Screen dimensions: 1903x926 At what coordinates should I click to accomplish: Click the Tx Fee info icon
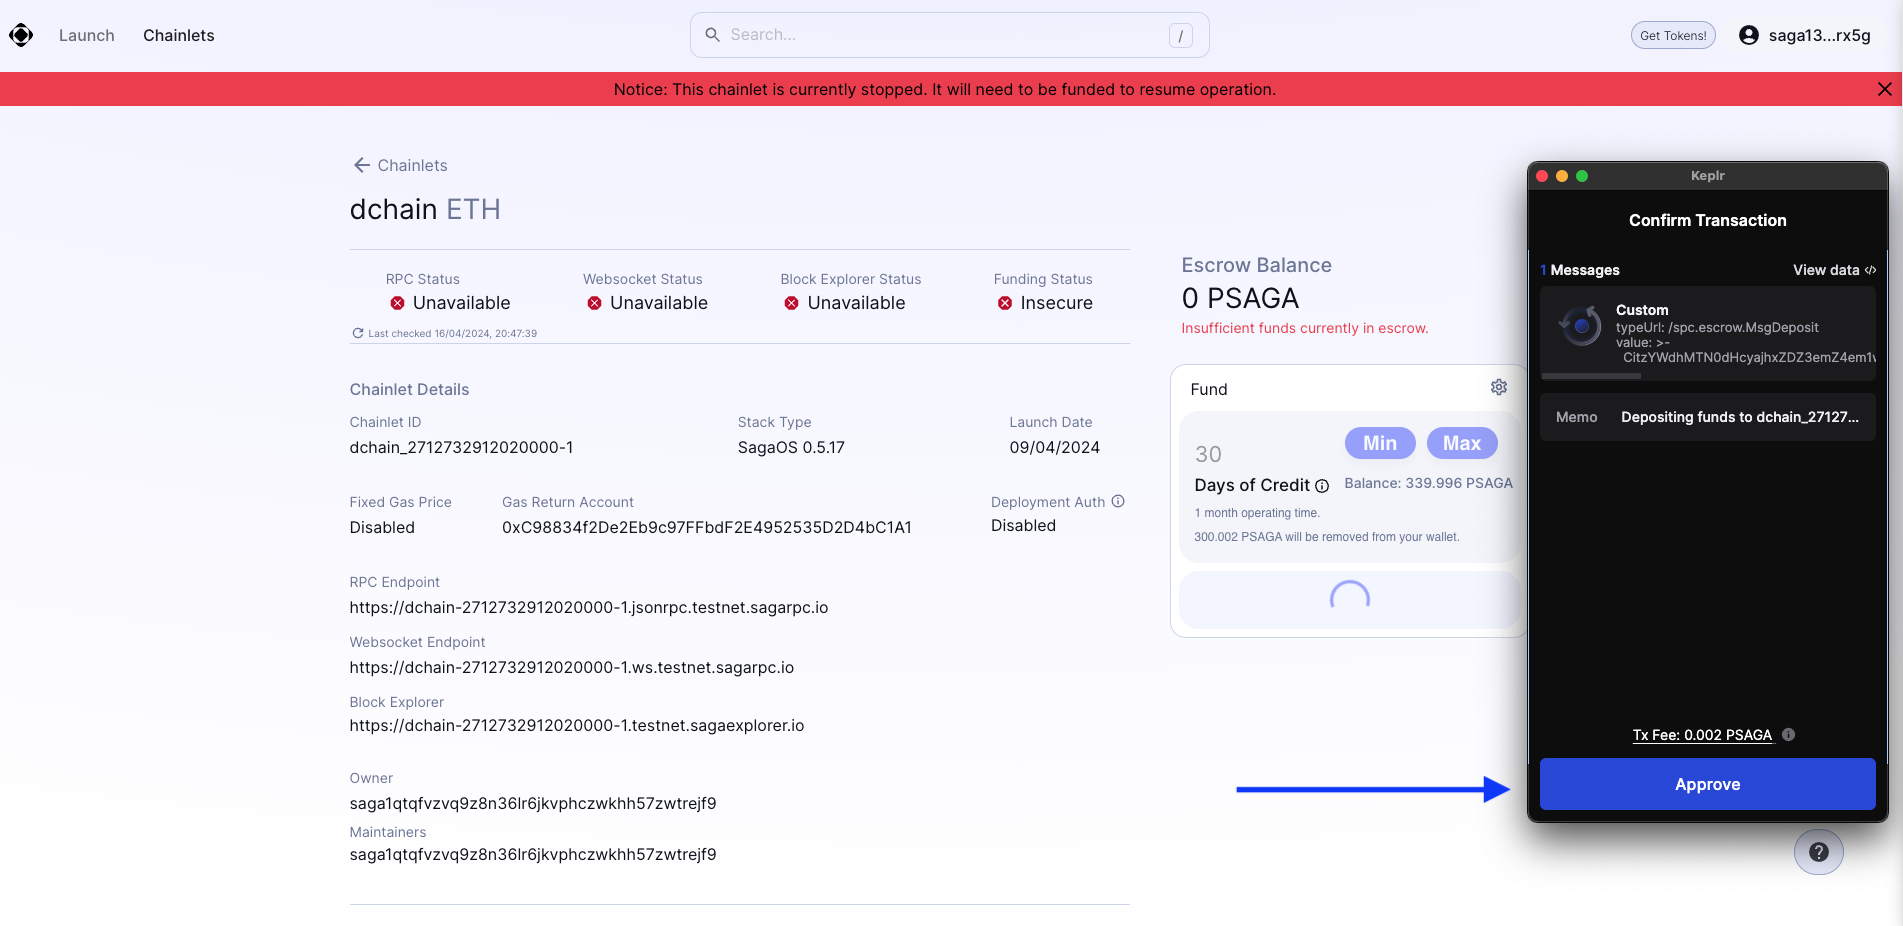point(1788,735)
